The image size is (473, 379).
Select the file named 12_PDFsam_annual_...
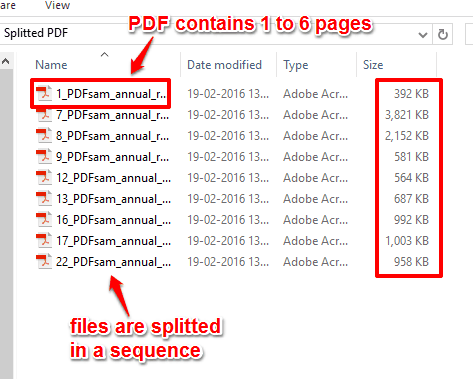[x=113, y=178]
